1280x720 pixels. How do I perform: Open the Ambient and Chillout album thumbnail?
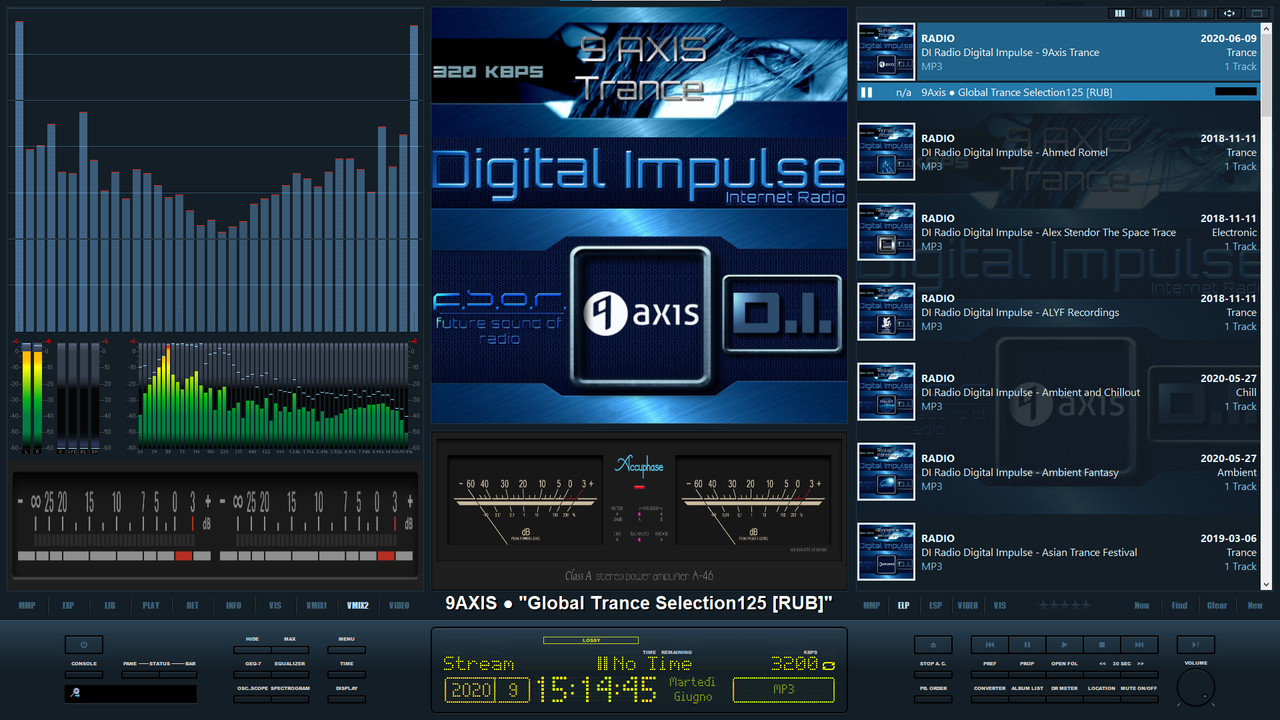pyautogui.click(x=886, y=392)
